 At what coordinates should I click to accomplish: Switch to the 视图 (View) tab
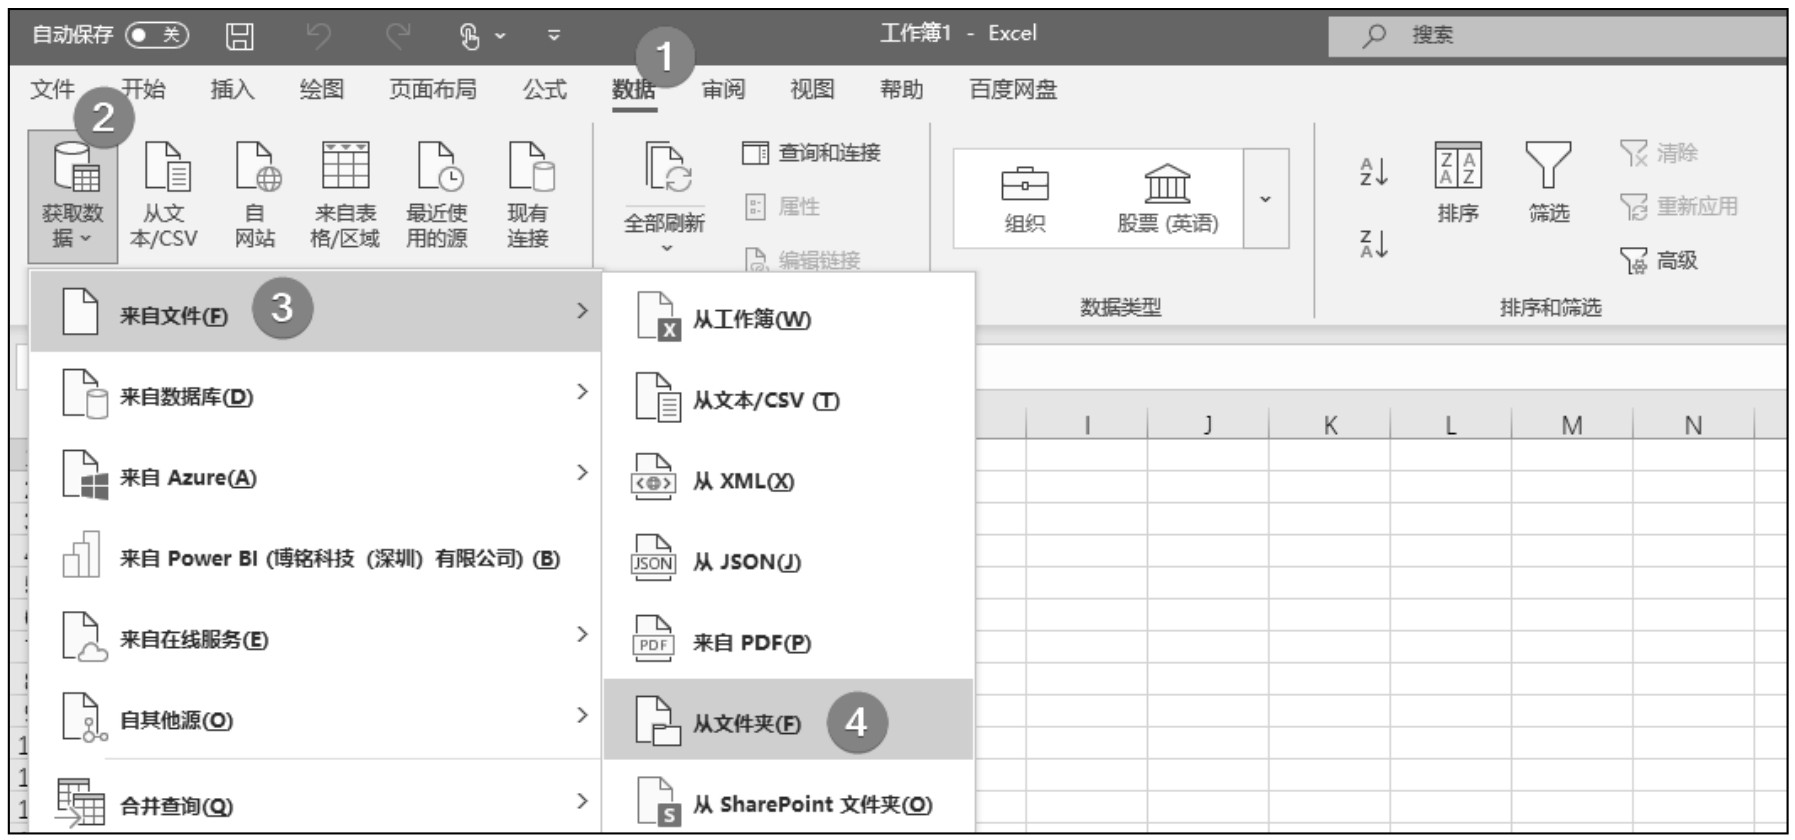812,89
